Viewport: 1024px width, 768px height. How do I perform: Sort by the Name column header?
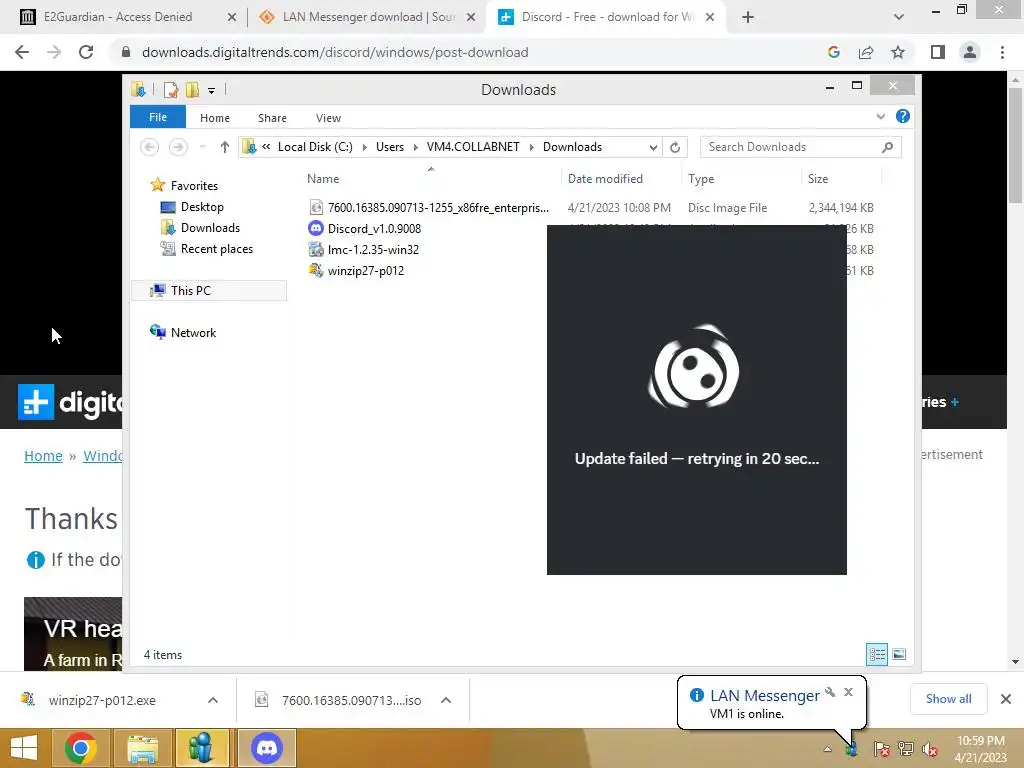[x=431, y=178]
